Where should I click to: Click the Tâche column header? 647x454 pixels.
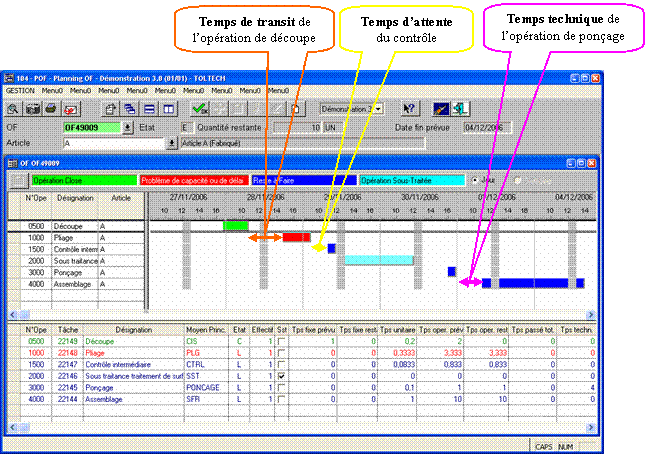click(x=68, y=330)
